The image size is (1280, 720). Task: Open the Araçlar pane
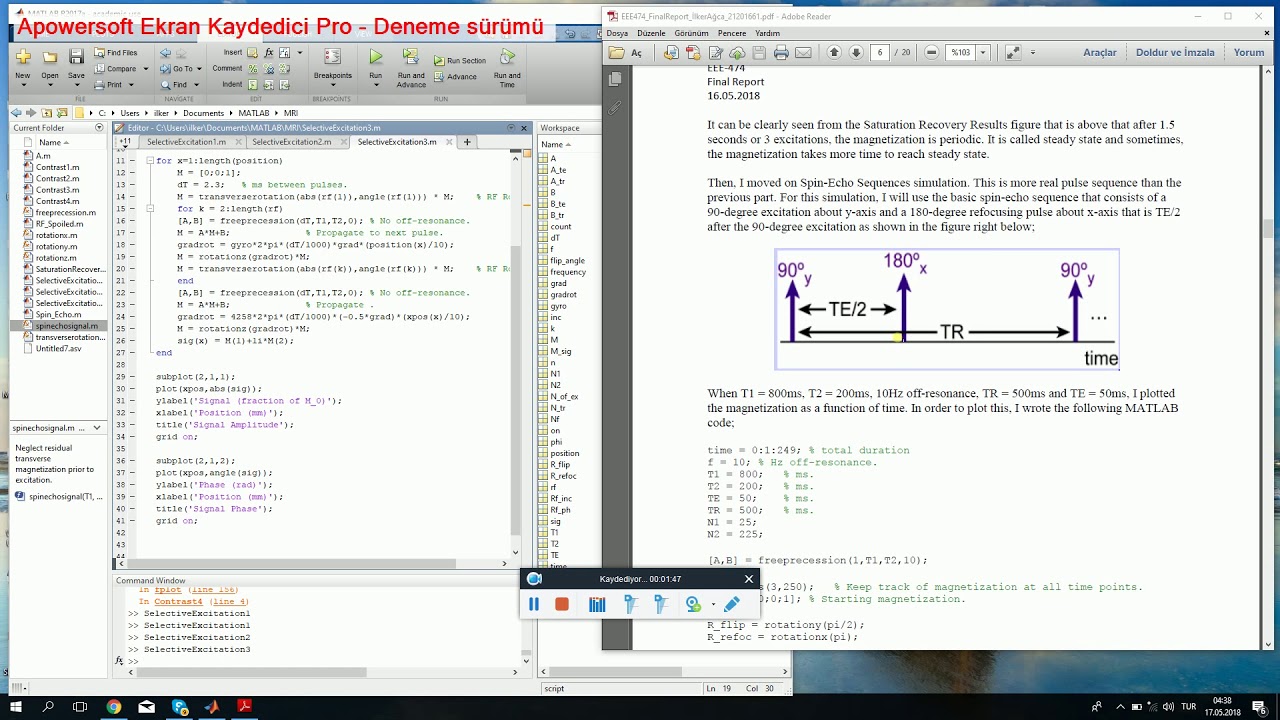[x=1100, y=53]
